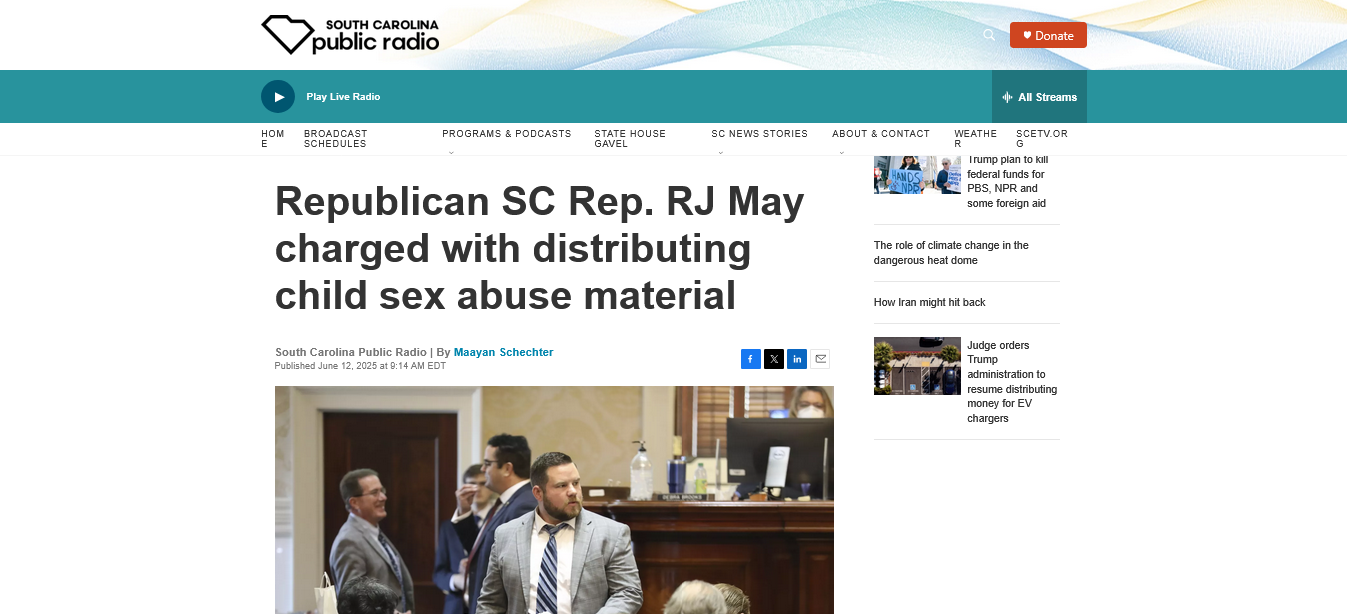Viewport: 1348px width, 614px height.
Task: Open the All Streams panel
Action: [1039, 97]
